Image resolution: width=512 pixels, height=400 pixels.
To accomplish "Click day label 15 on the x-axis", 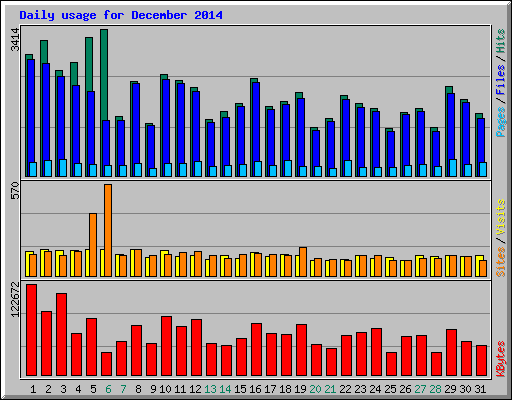I will [x=240, y=389].
